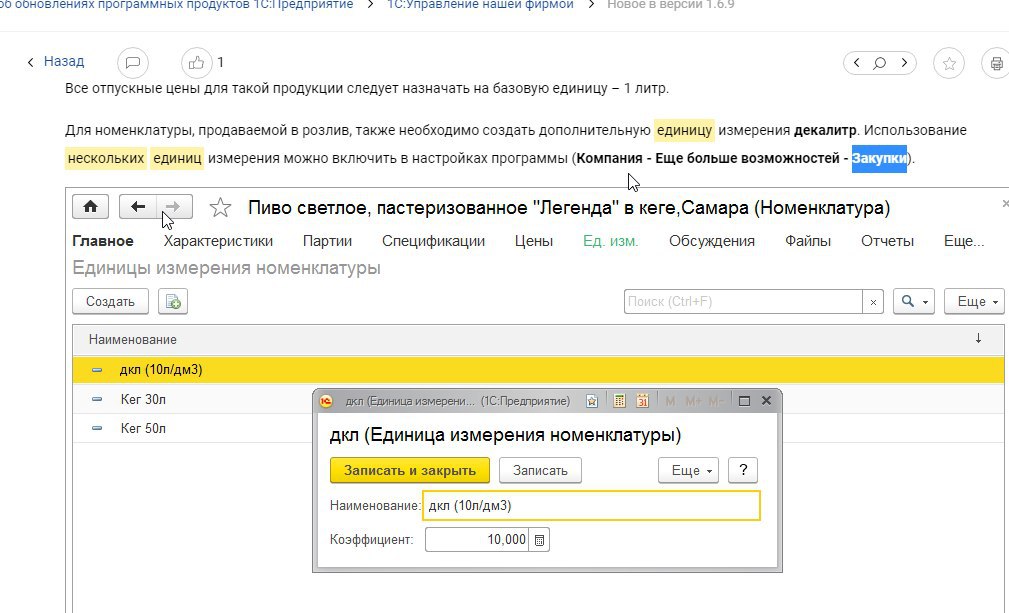
Task: Click the 1C logo icon in dialog title
Action: click(x=326, y=401)
